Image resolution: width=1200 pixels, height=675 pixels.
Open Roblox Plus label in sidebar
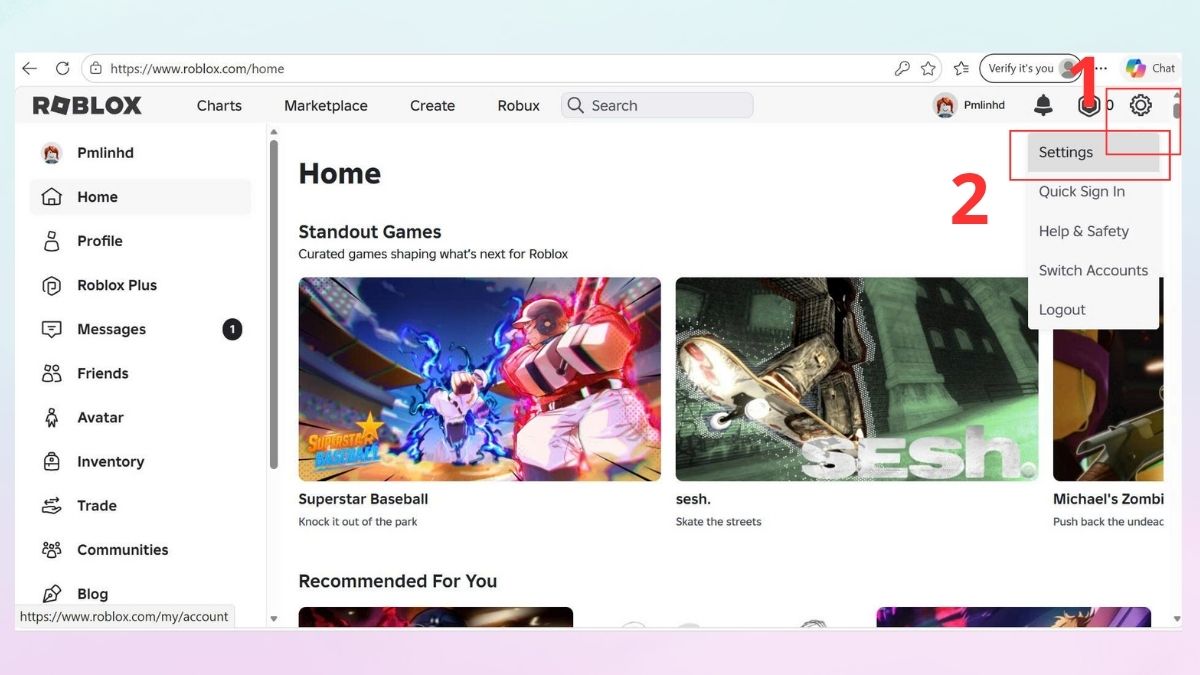click(117, 285)
